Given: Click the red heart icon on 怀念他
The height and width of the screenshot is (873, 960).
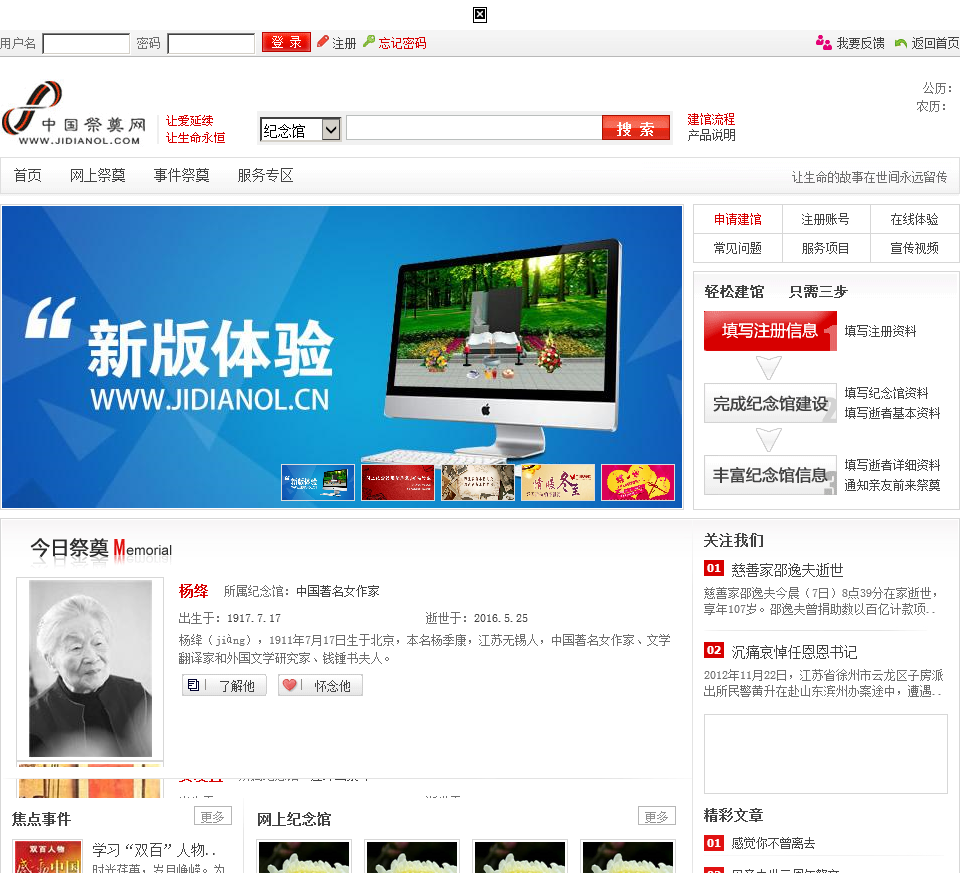Looking at the screenshot, I should [x=290, y=685].
